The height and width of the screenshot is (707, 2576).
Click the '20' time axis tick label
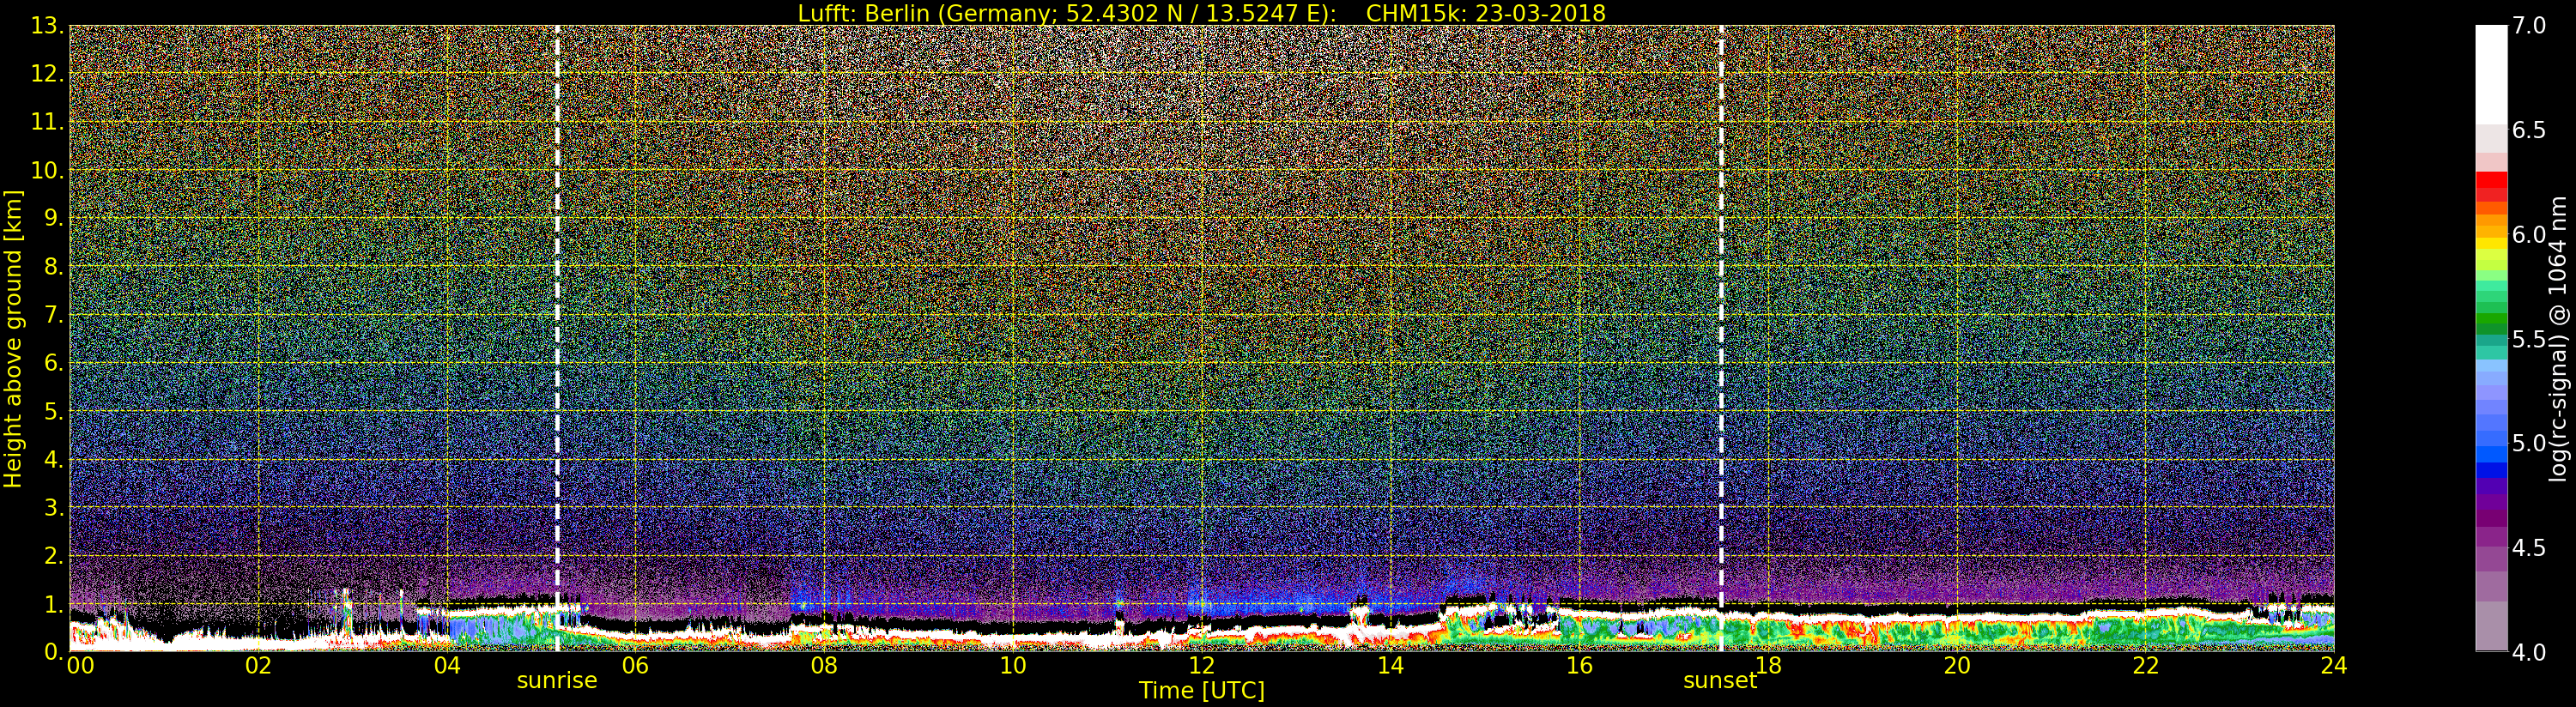(x=1957, y=665)
